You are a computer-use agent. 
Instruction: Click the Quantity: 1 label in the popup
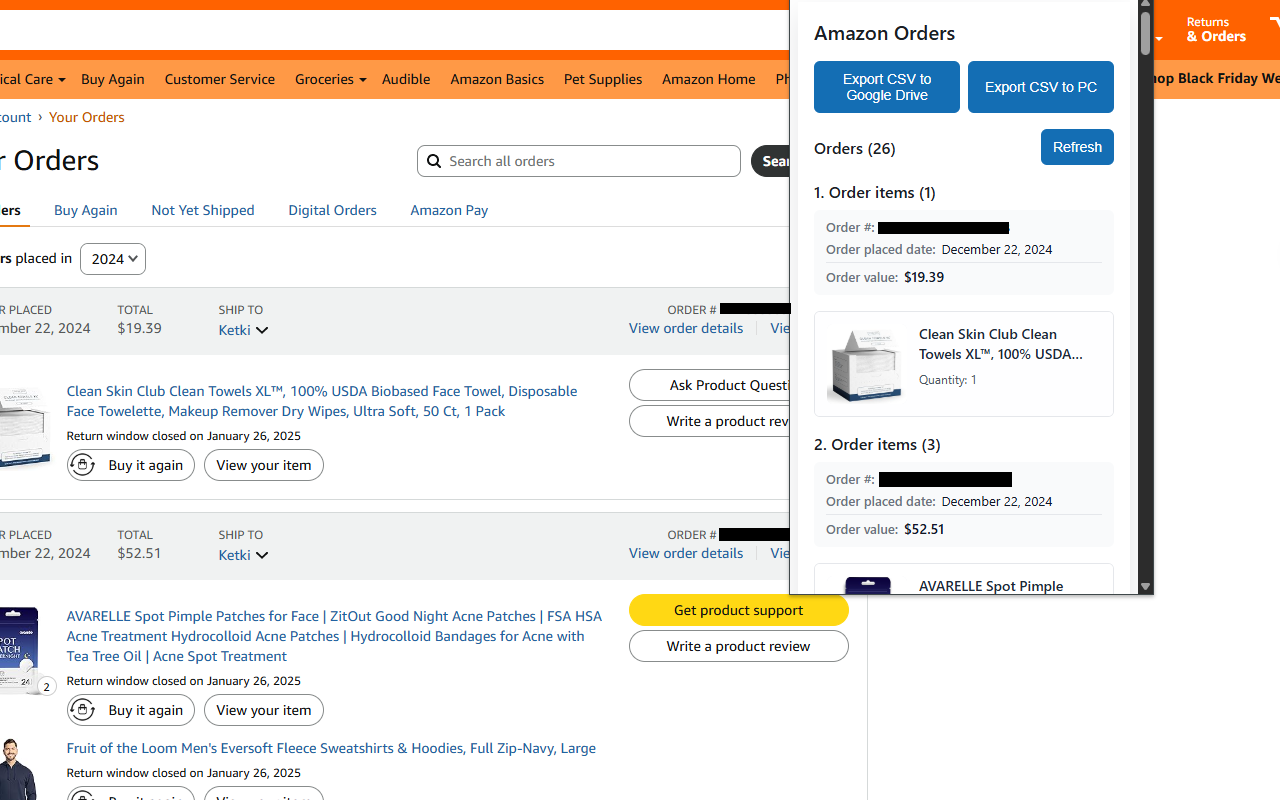948,380
